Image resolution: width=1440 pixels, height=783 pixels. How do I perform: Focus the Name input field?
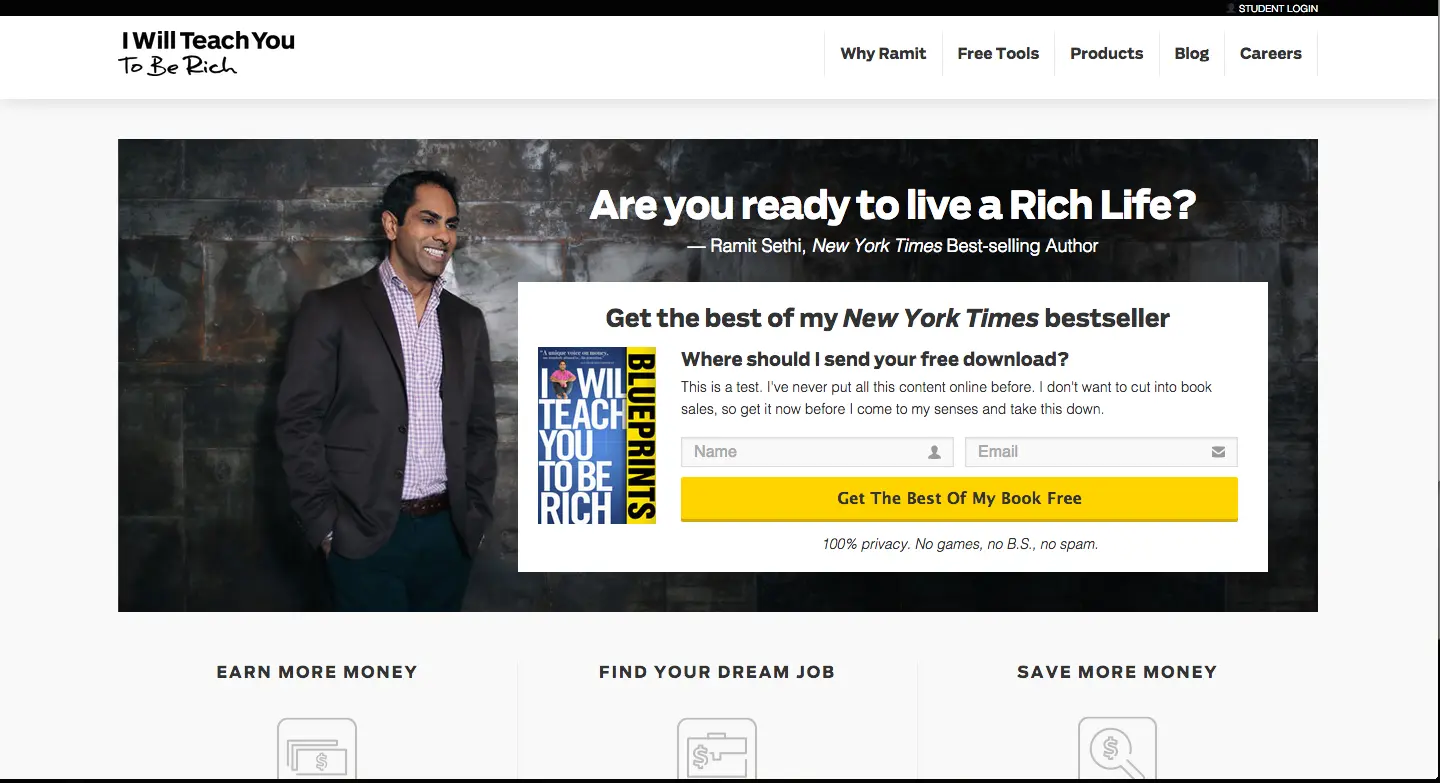(817, 452)
